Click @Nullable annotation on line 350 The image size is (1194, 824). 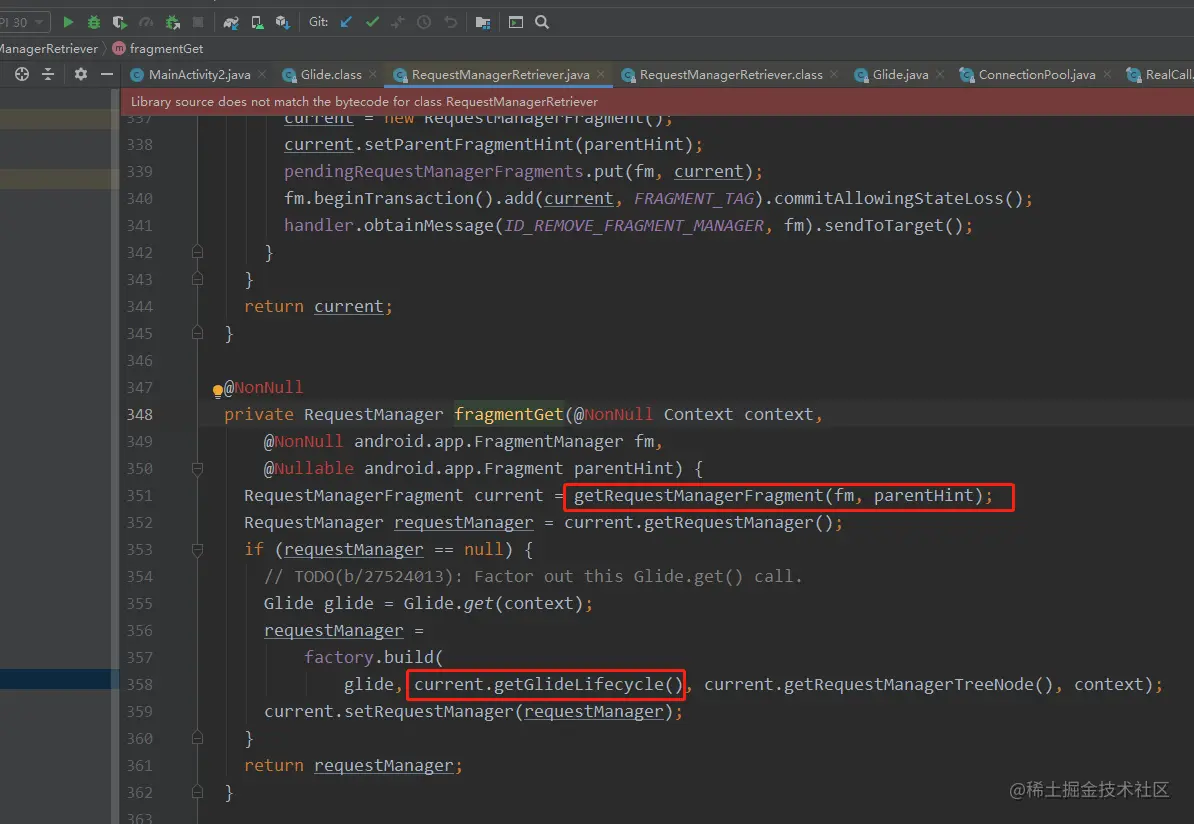click(308, 468)
